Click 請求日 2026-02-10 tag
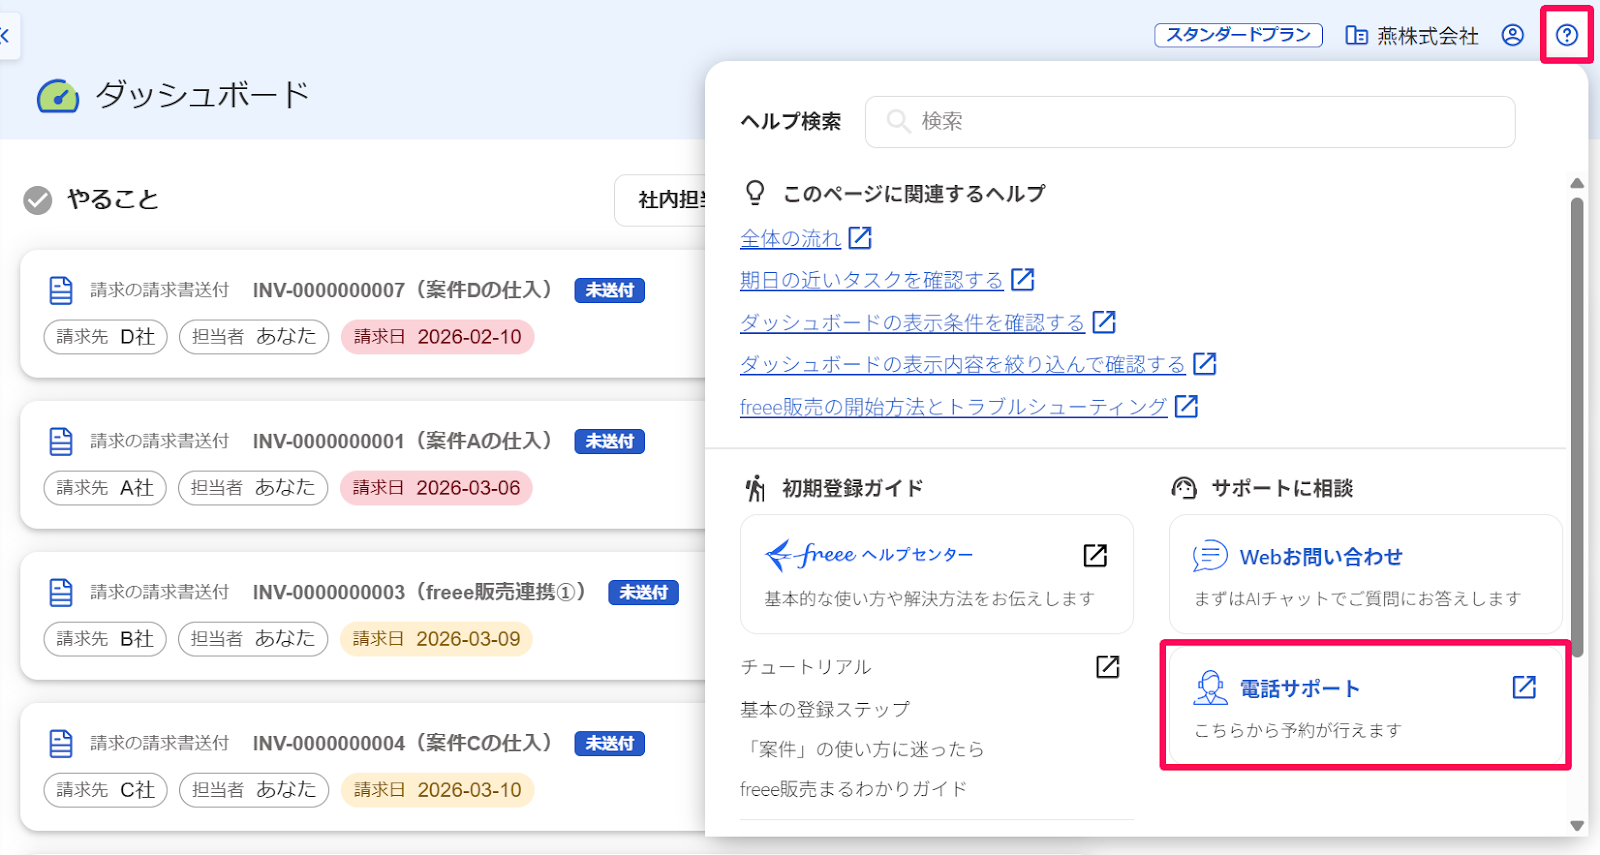The image size is (1600, 855). point(438,337)
